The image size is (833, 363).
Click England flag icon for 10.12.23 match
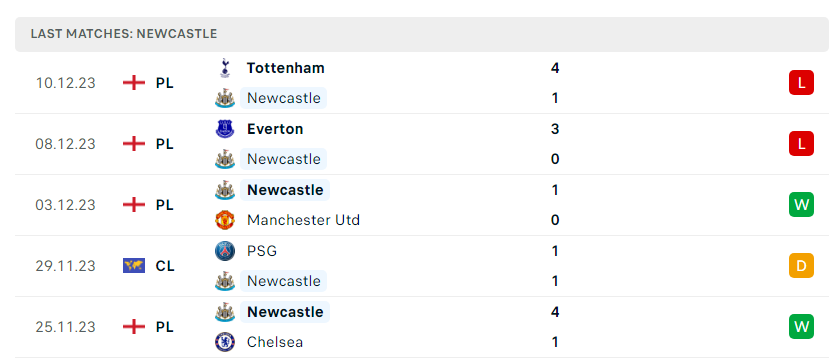pos(134,83)
